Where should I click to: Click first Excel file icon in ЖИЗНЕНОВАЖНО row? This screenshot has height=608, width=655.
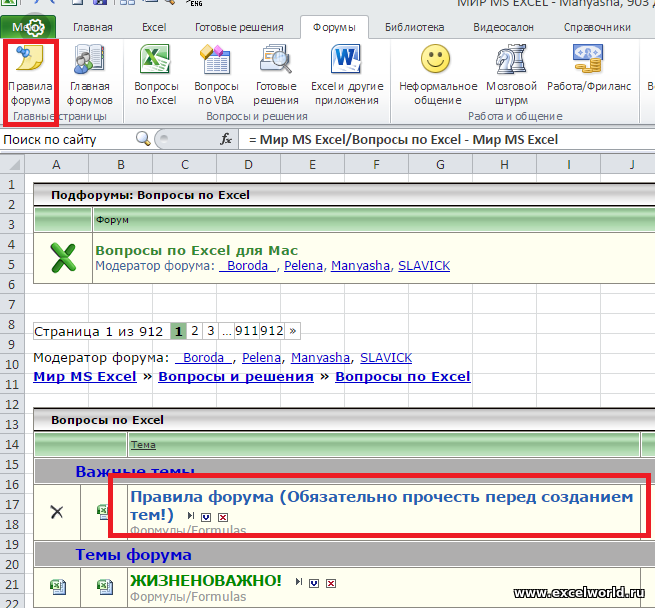[x=58, y=587]
